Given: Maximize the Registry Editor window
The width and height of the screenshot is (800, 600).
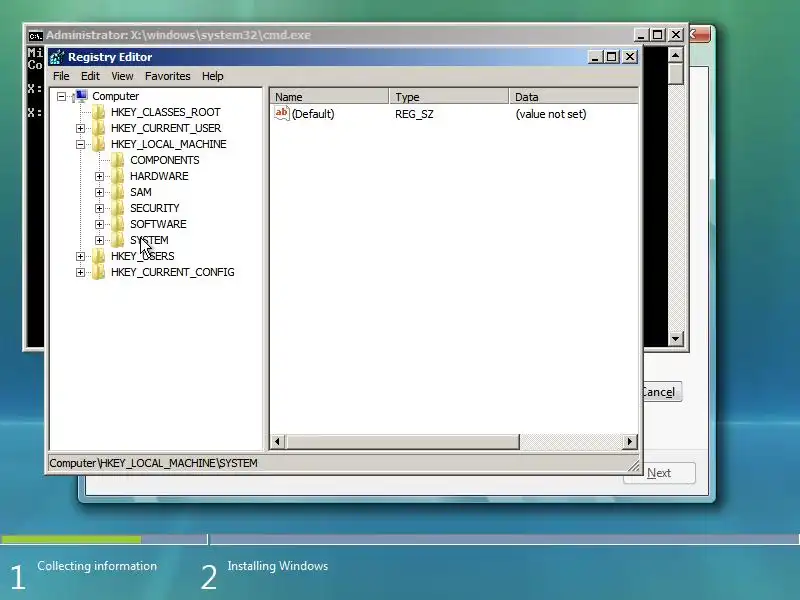Looking at the screenshot, I should click(x=612, y=57).
